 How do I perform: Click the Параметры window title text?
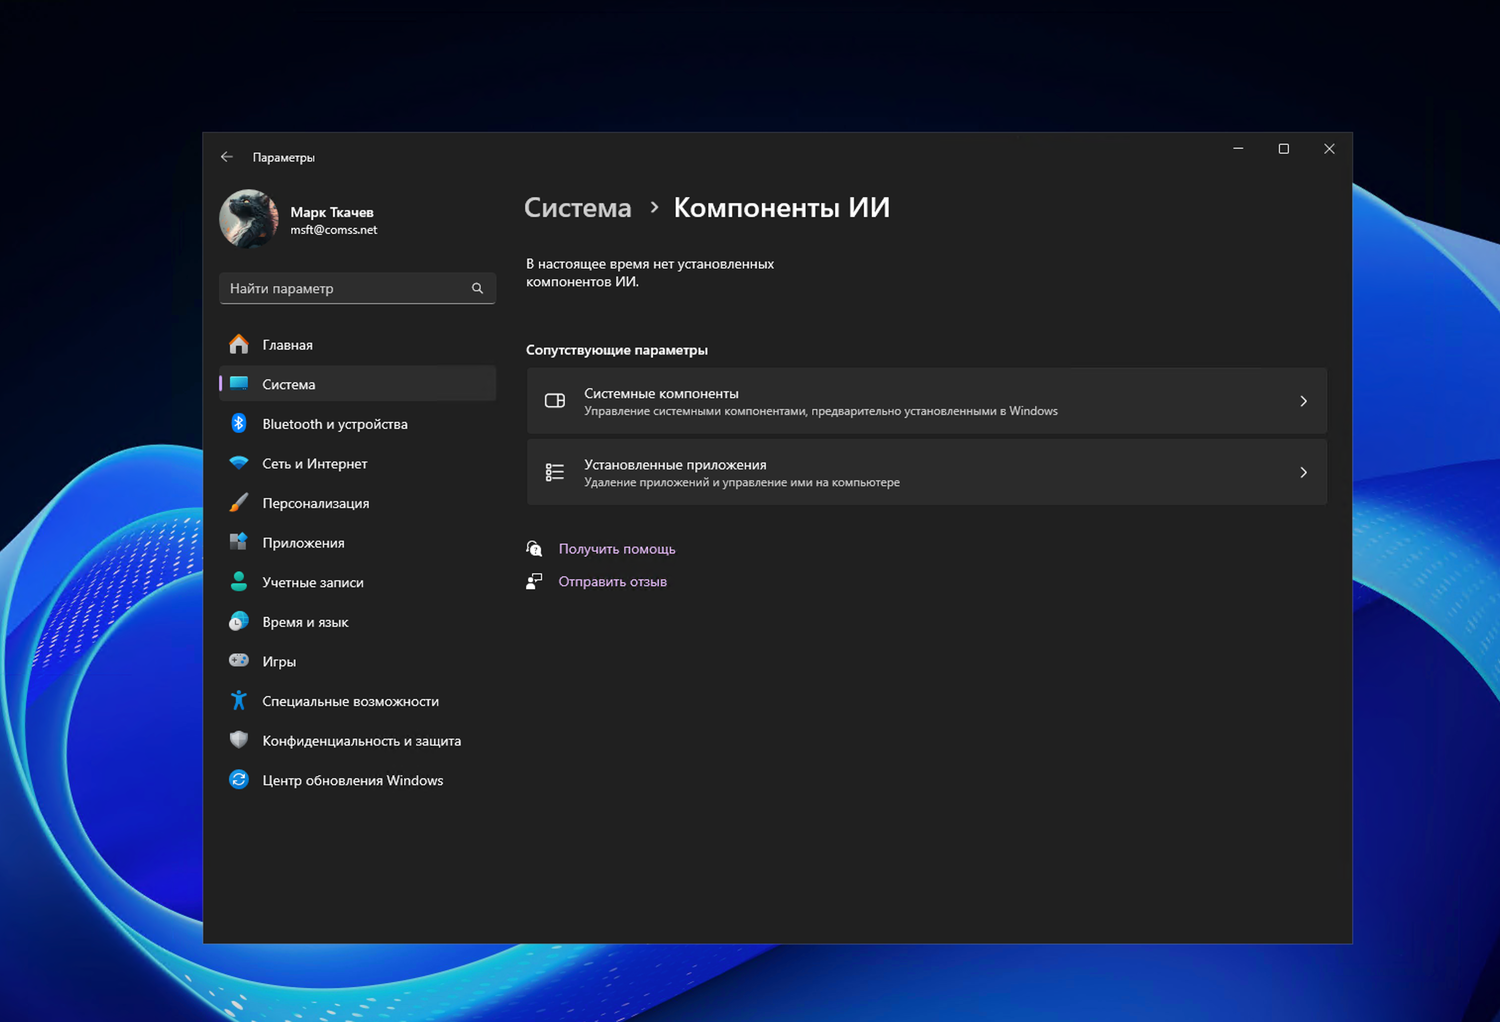pyautogui.click(x=284, y=157)
